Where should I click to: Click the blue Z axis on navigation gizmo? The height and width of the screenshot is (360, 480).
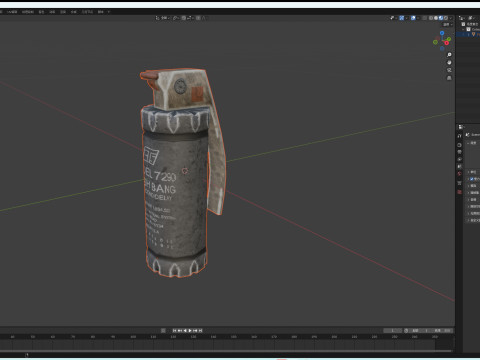click(x=442, y=33)
